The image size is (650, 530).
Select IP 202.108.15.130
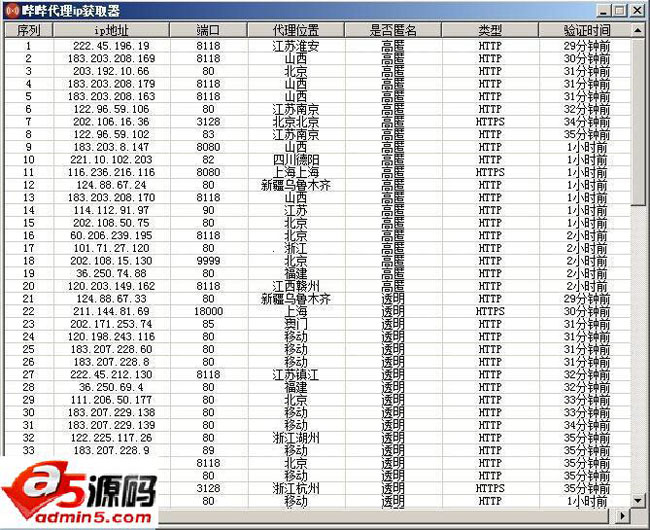pos(111,261)
